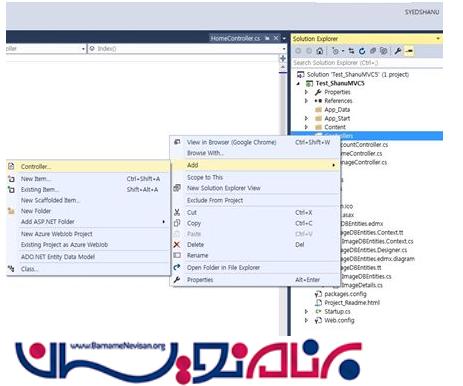
Task: Click the editor split window handle
Action: [283, 59]
